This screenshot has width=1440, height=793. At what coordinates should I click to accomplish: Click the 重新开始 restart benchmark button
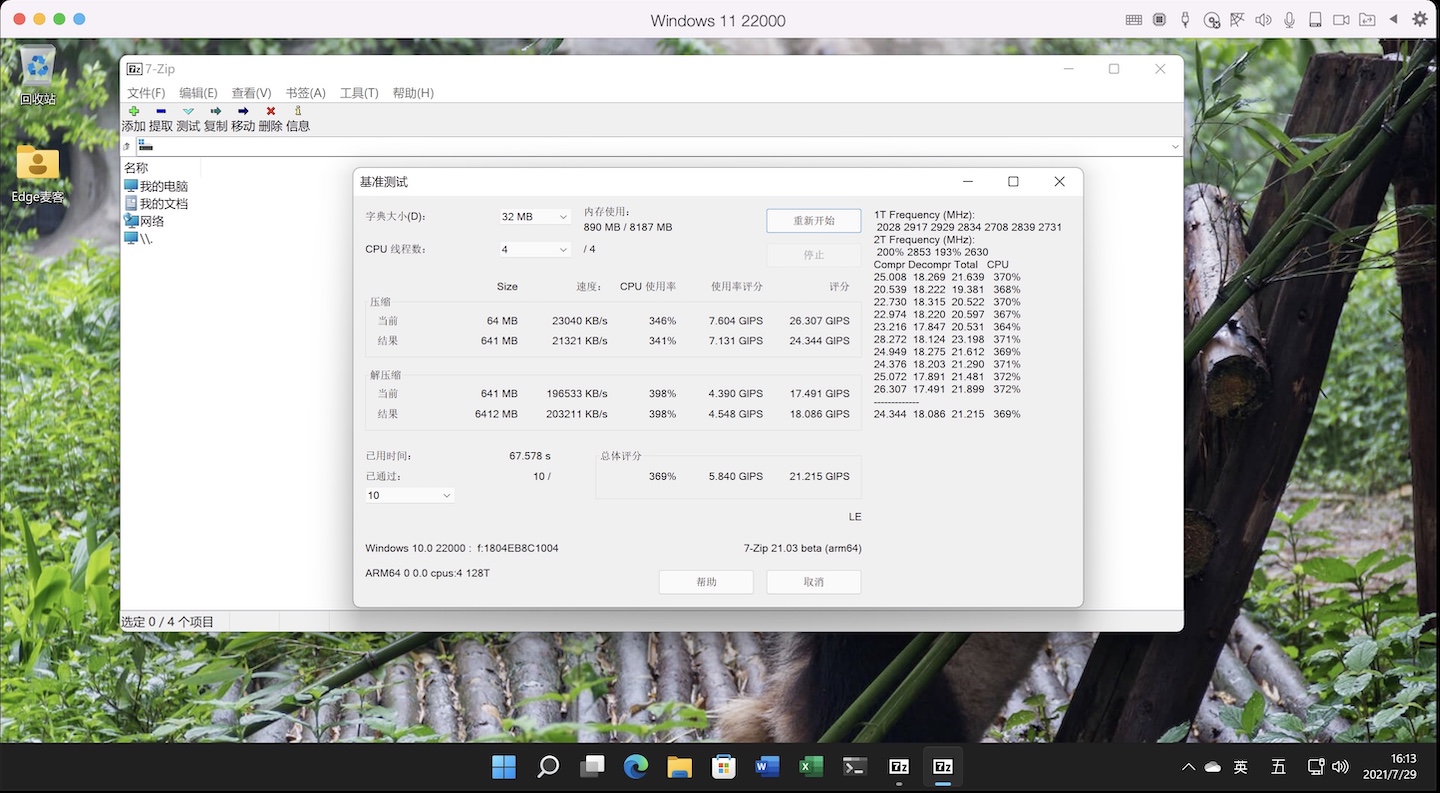tap(813, 220)
